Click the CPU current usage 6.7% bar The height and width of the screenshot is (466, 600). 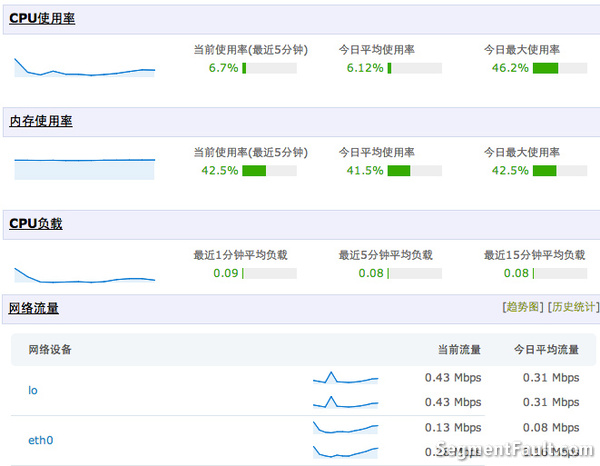coord(269,68)
